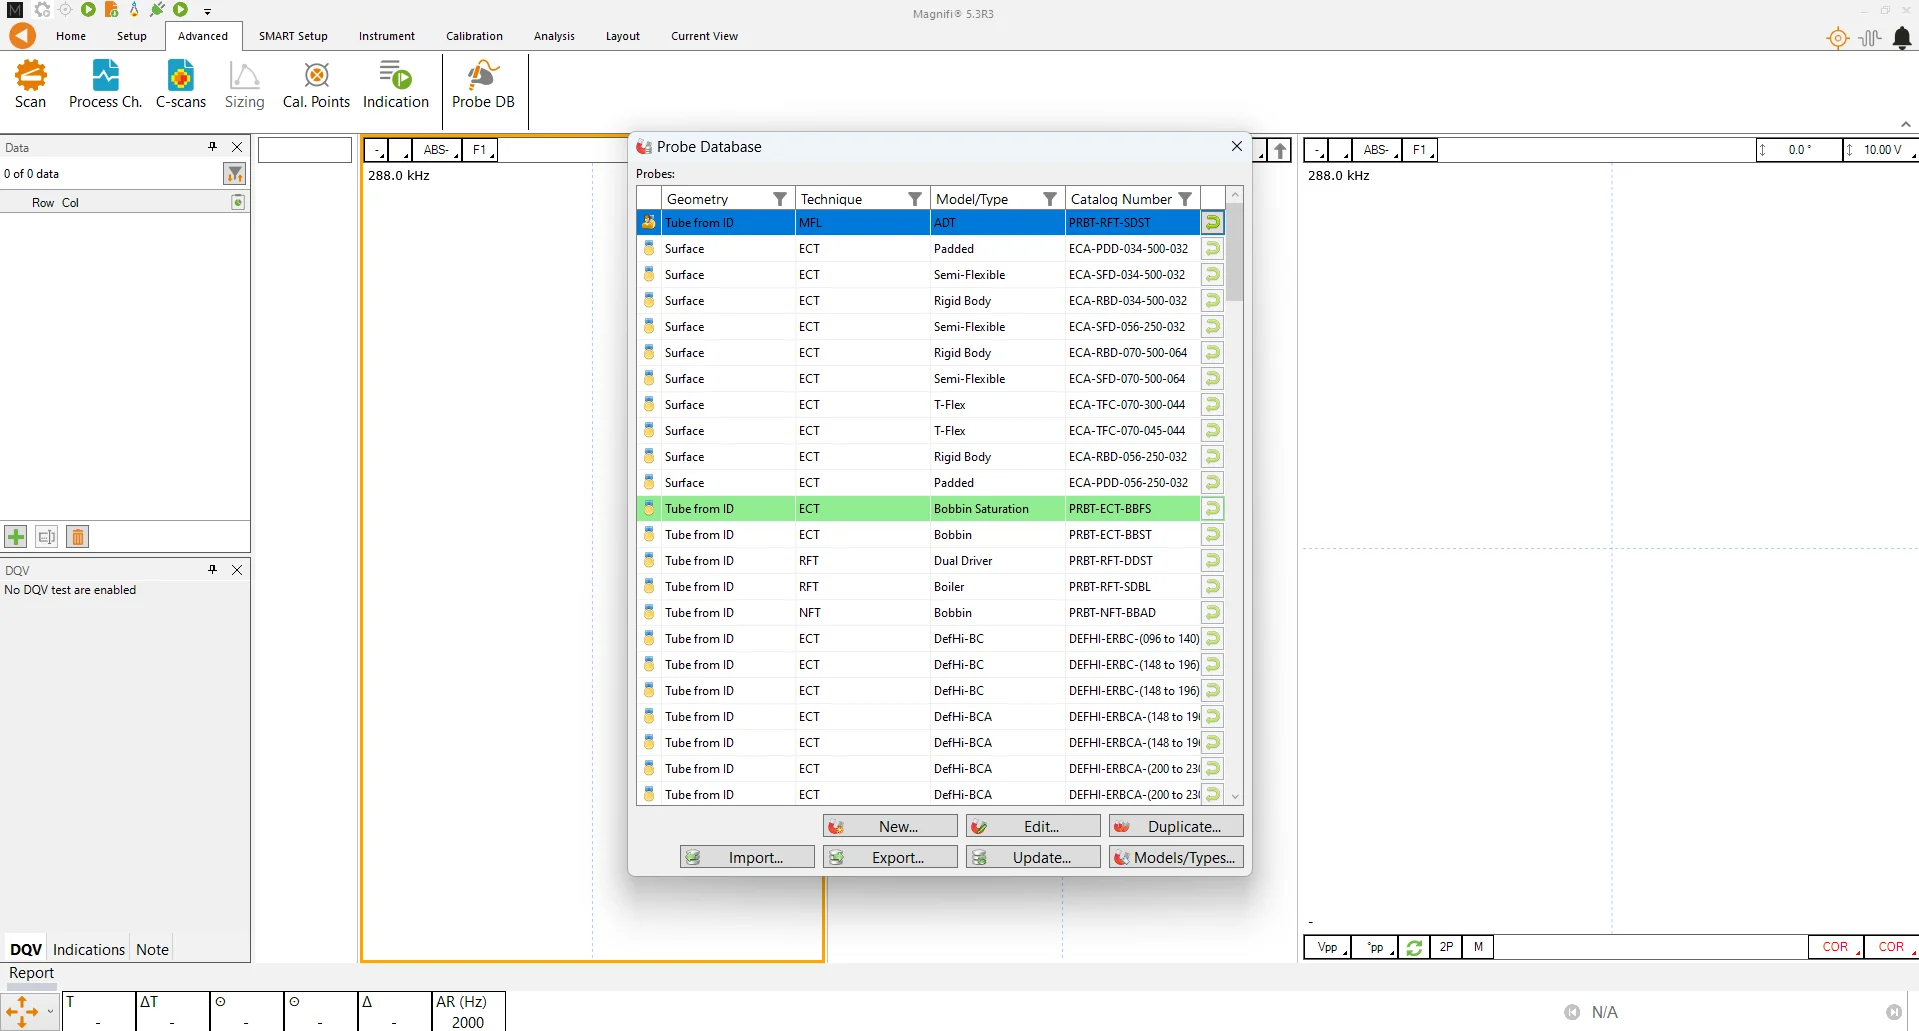This screenshot has width=1919, height=1031.
Task: Open the cursor move arrows dropdown
Action: coord(50,1012)
